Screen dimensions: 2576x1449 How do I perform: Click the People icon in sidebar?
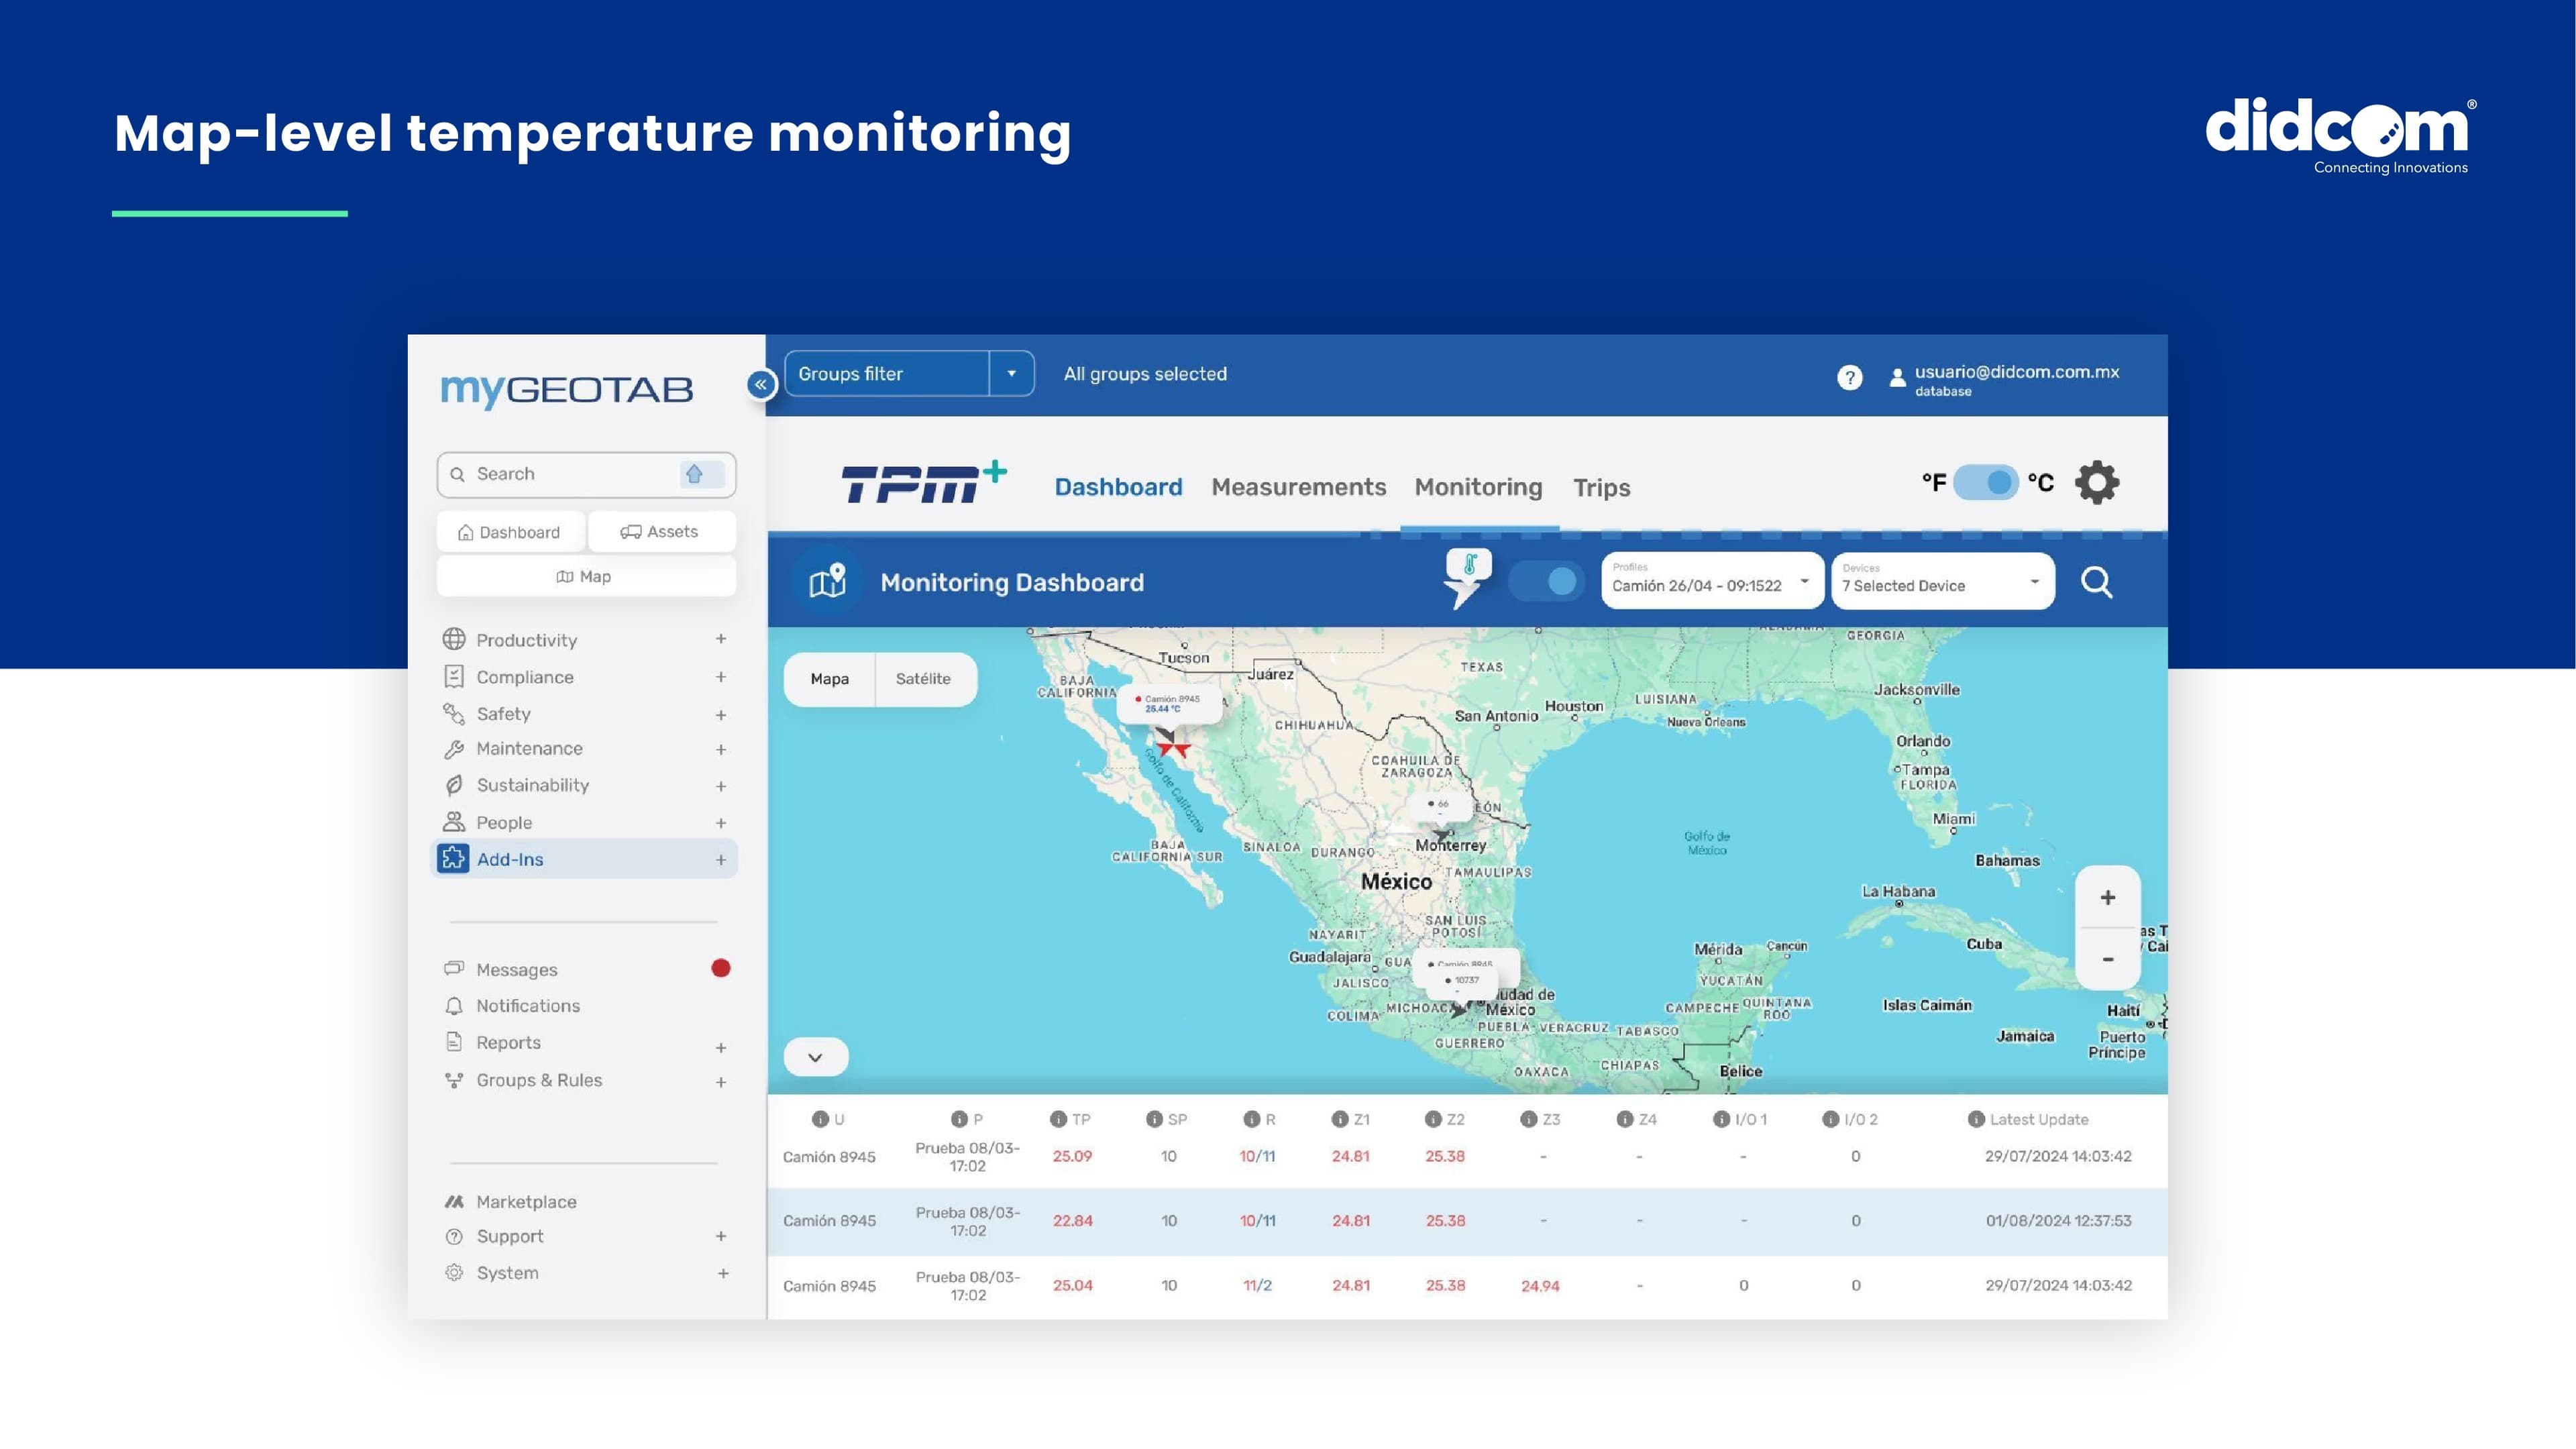(454, 822)
